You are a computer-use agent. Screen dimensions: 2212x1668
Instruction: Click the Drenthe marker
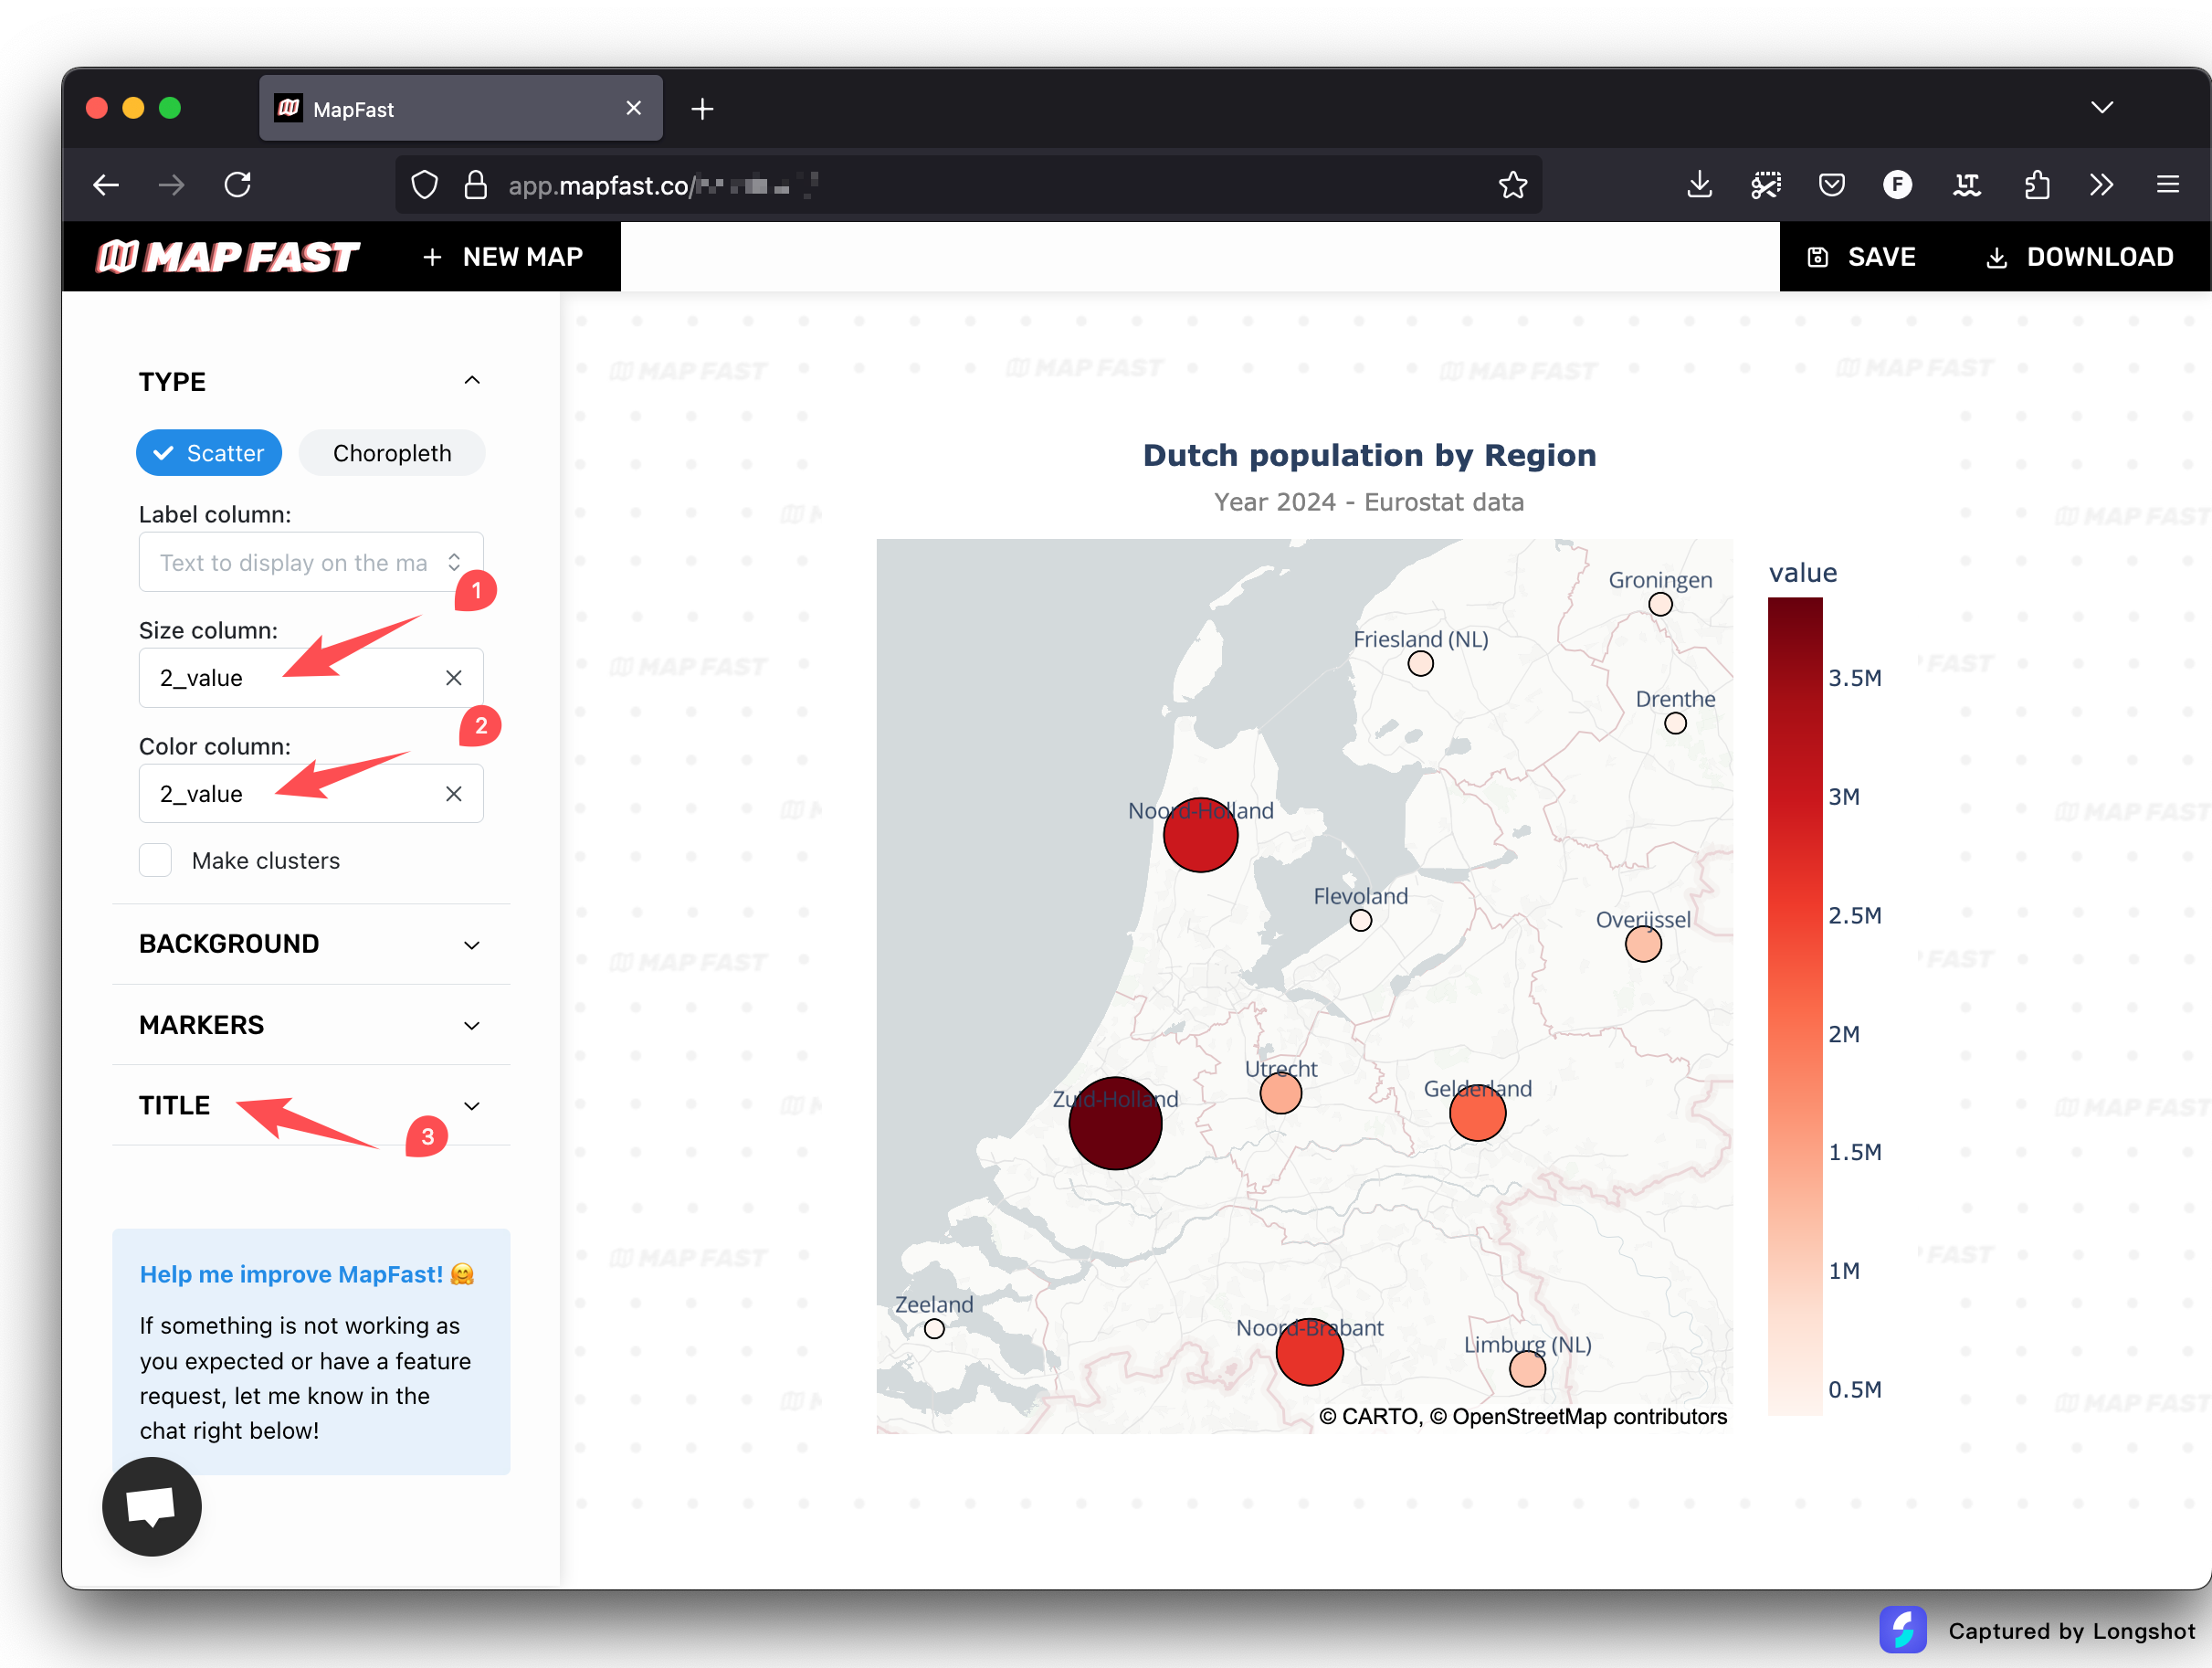coord(1676,723)
